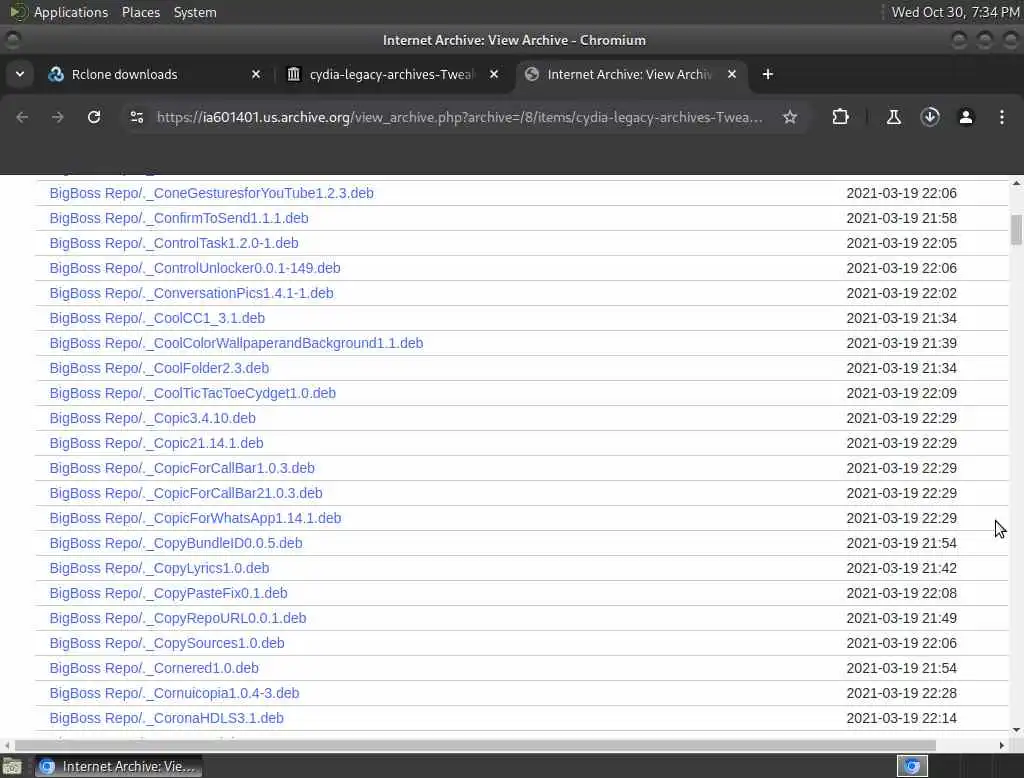The width and height of the screenshot is (1024, 778).
Task: Click the vertical scrollbar thumb
Action: tap(1016, 229)
